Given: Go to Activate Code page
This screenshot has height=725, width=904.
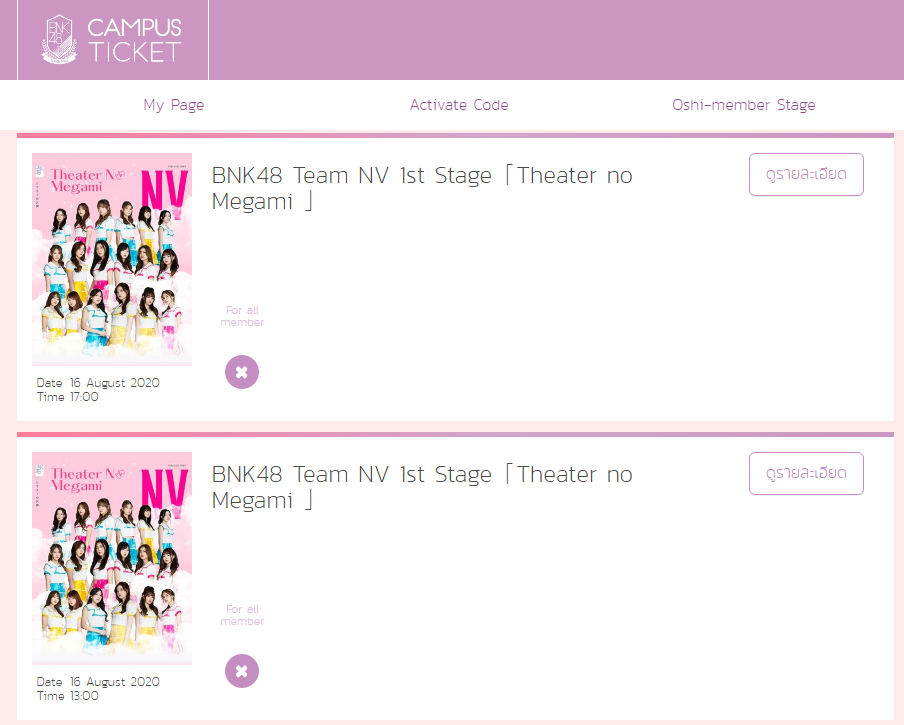Looking at the screenshot, I should pos(459,105).
